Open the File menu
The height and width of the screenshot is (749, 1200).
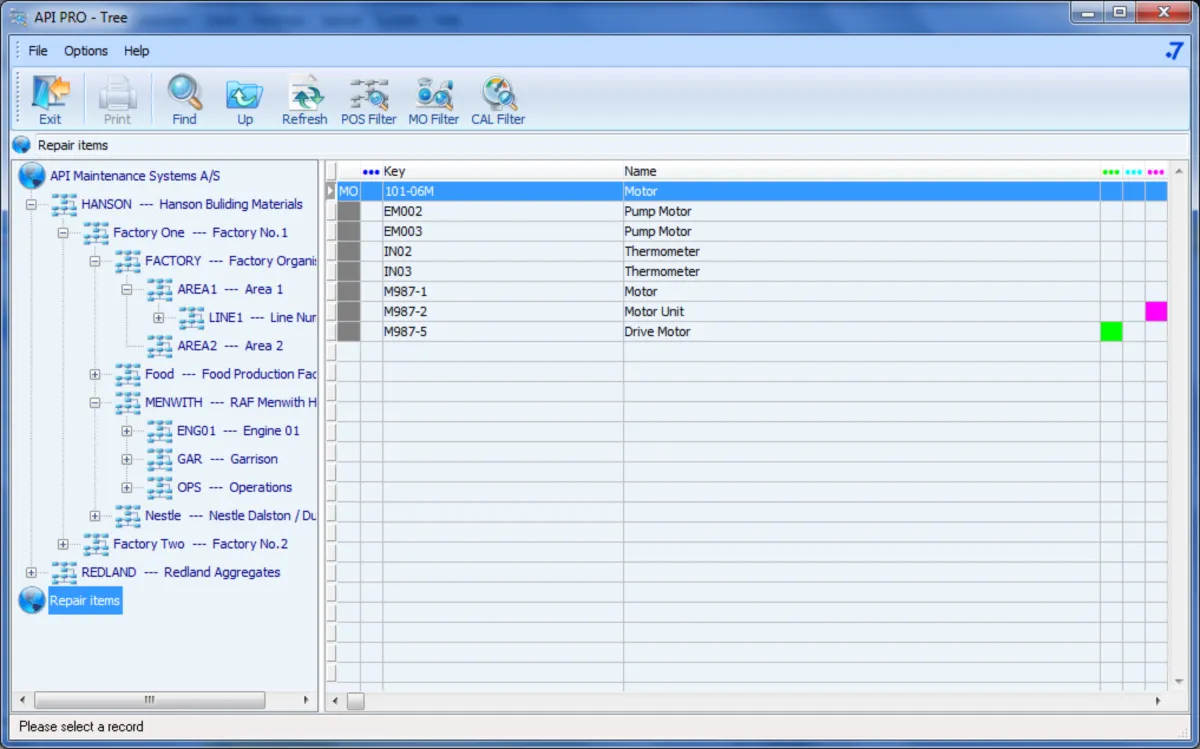(x=38, y=51)
